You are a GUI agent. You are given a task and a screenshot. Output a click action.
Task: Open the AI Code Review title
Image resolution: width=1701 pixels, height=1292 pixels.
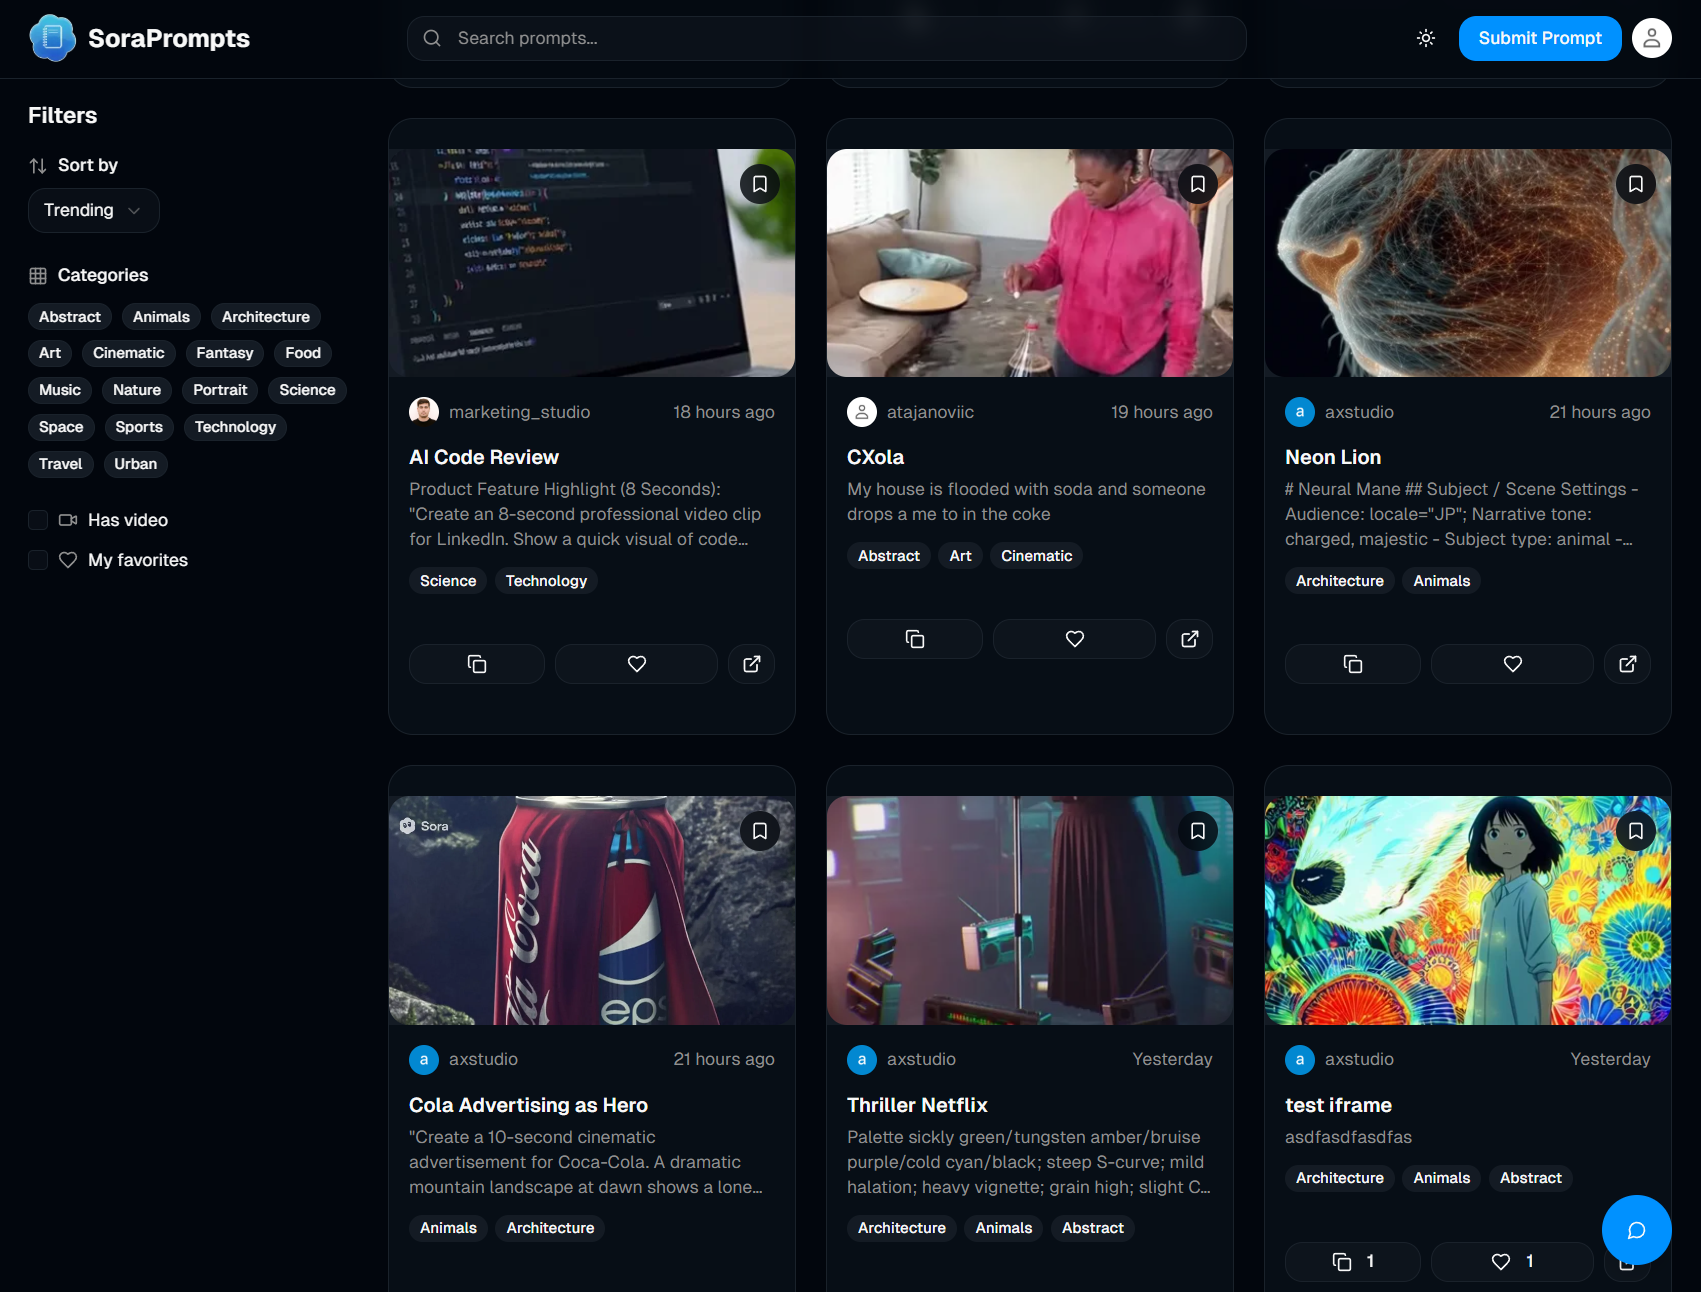tap(484, 457)
